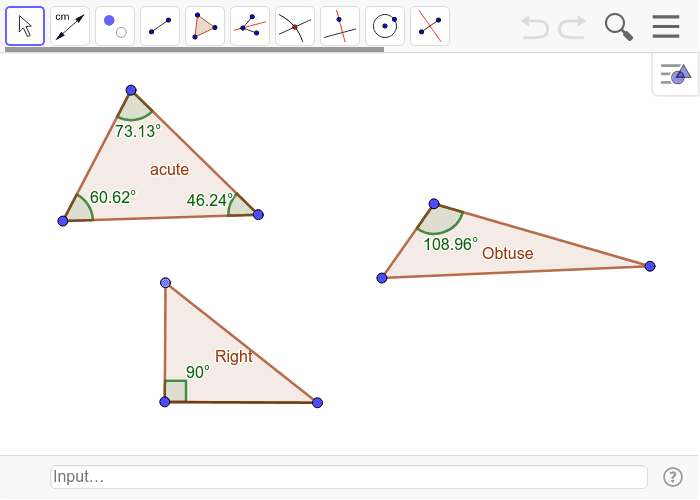
Task: Open the input help question mark
Action: (673, 477)
